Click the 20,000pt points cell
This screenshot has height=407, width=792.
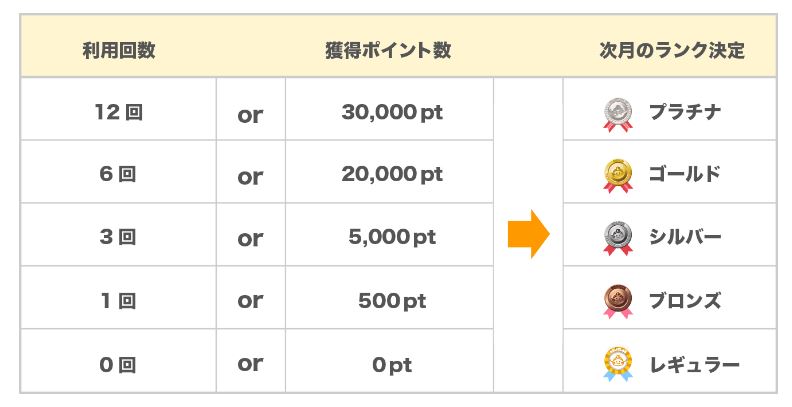click(391, 175)
